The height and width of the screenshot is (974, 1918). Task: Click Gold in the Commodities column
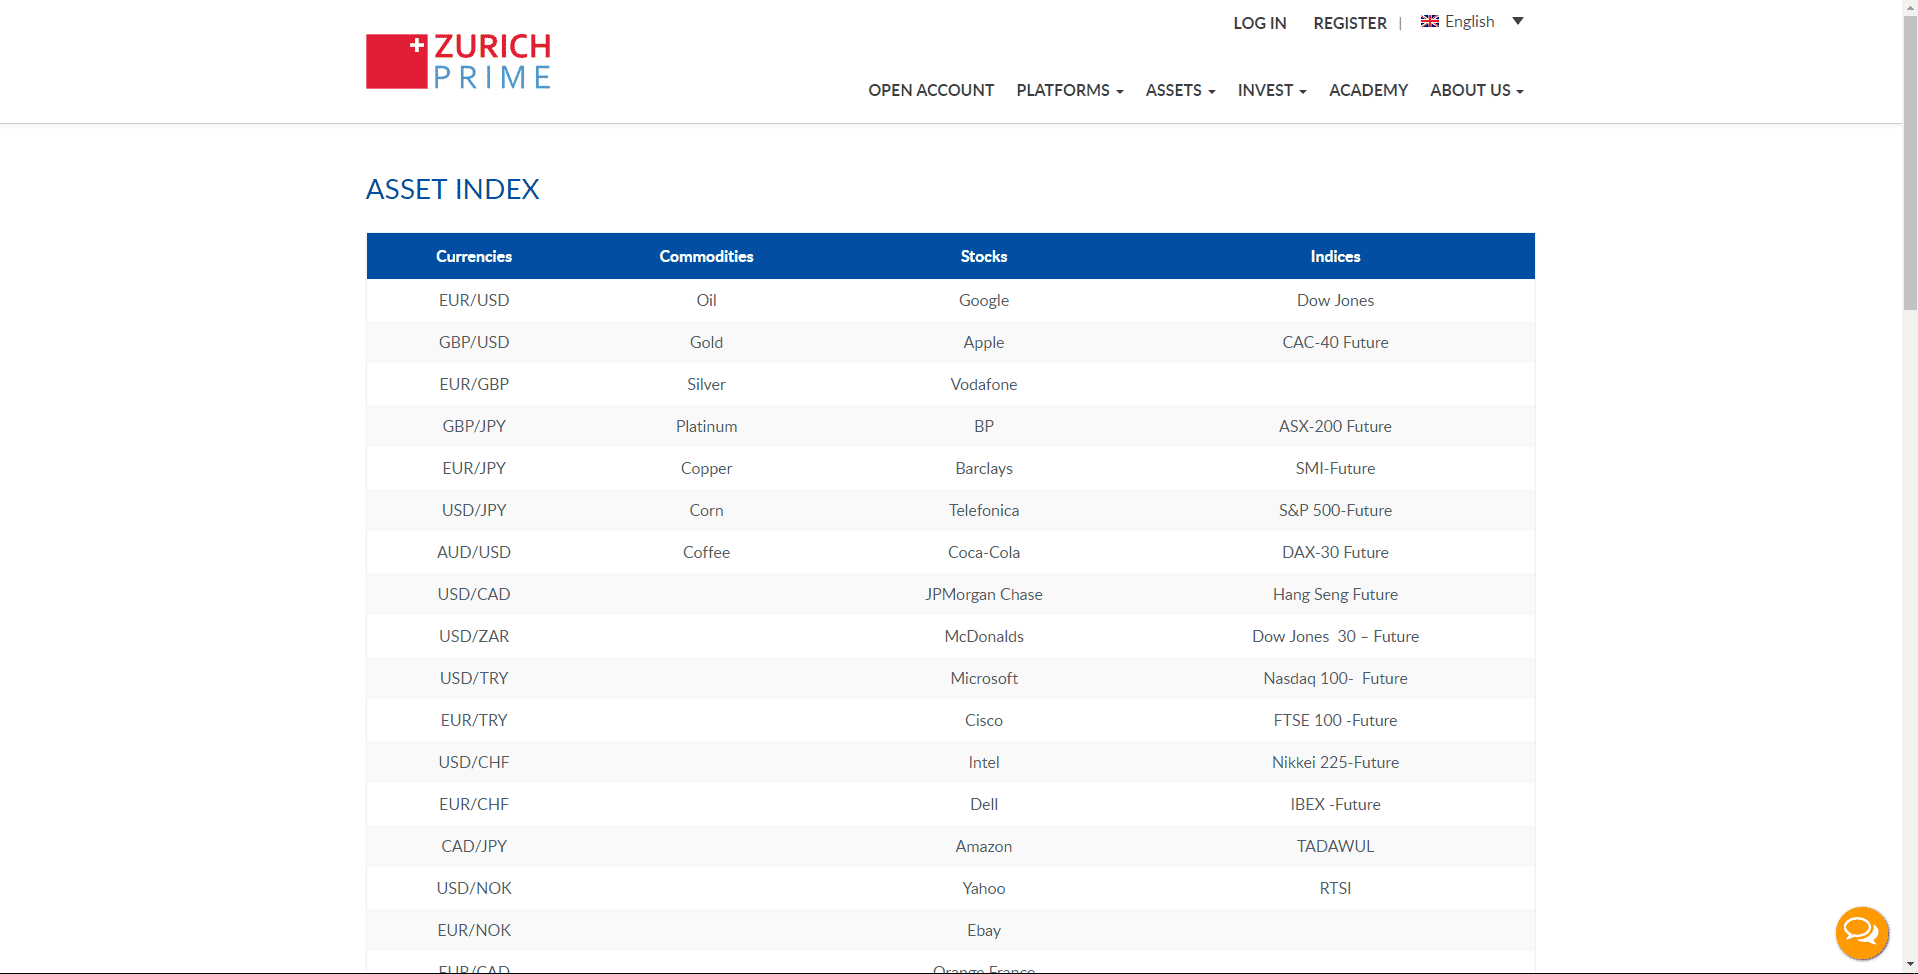(x=706, y=342)
